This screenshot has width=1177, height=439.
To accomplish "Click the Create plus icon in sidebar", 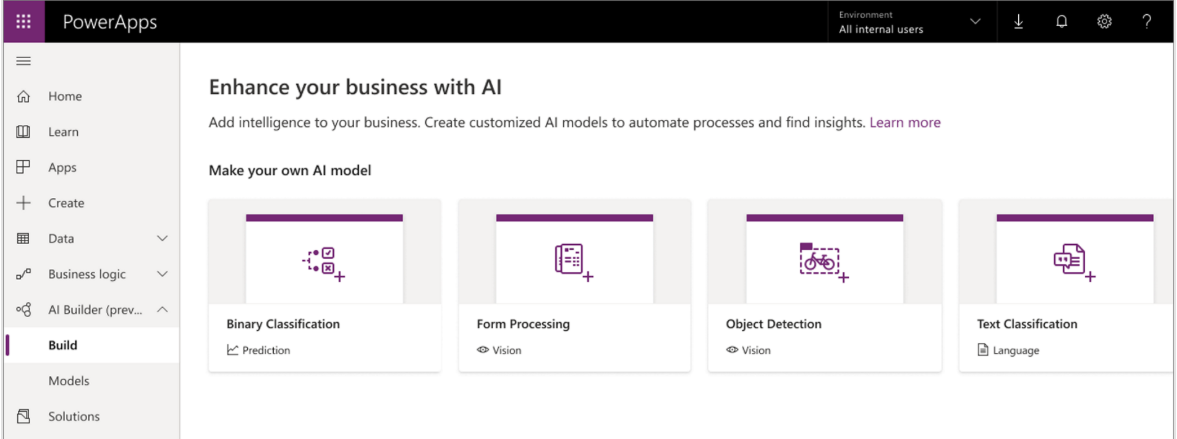I will [23, 203].
